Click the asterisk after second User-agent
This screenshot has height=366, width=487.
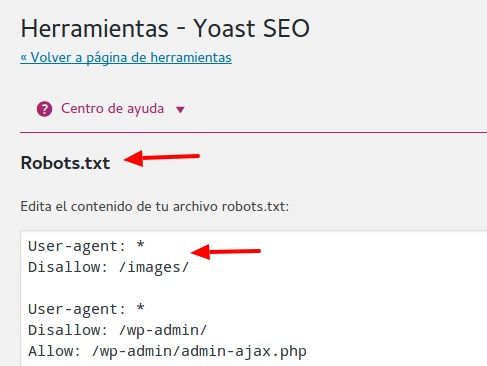click(x=140, y=308)
